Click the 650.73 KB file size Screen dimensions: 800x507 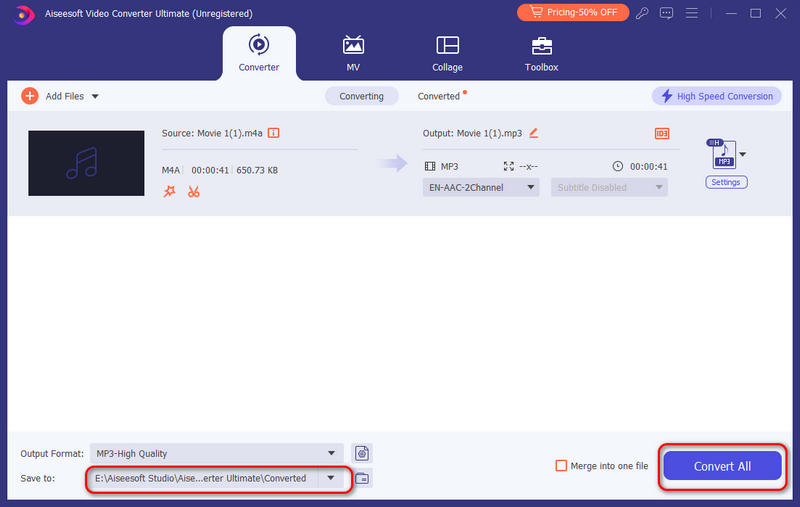click(x=257, y=170)
